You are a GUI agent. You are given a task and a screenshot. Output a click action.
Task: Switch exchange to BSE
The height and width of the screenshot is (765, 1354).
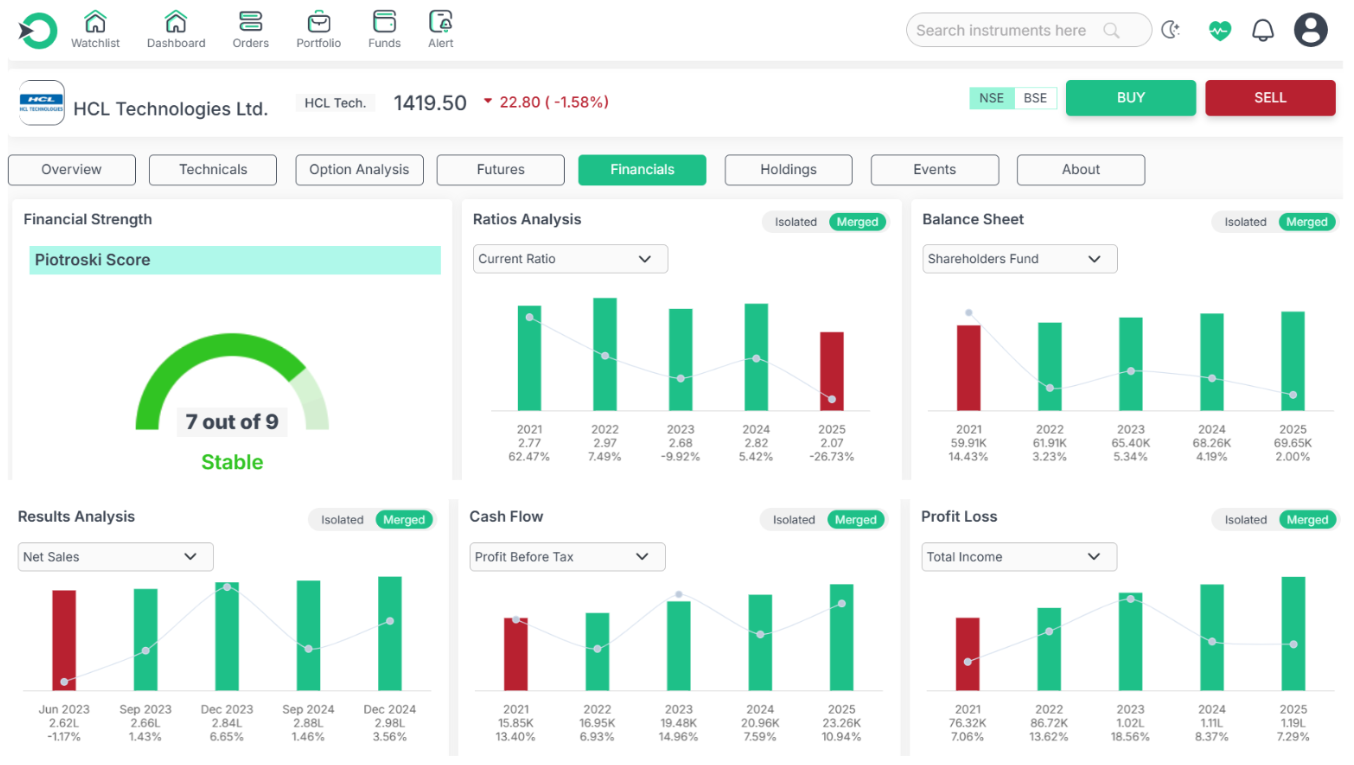click(1035, 98)
